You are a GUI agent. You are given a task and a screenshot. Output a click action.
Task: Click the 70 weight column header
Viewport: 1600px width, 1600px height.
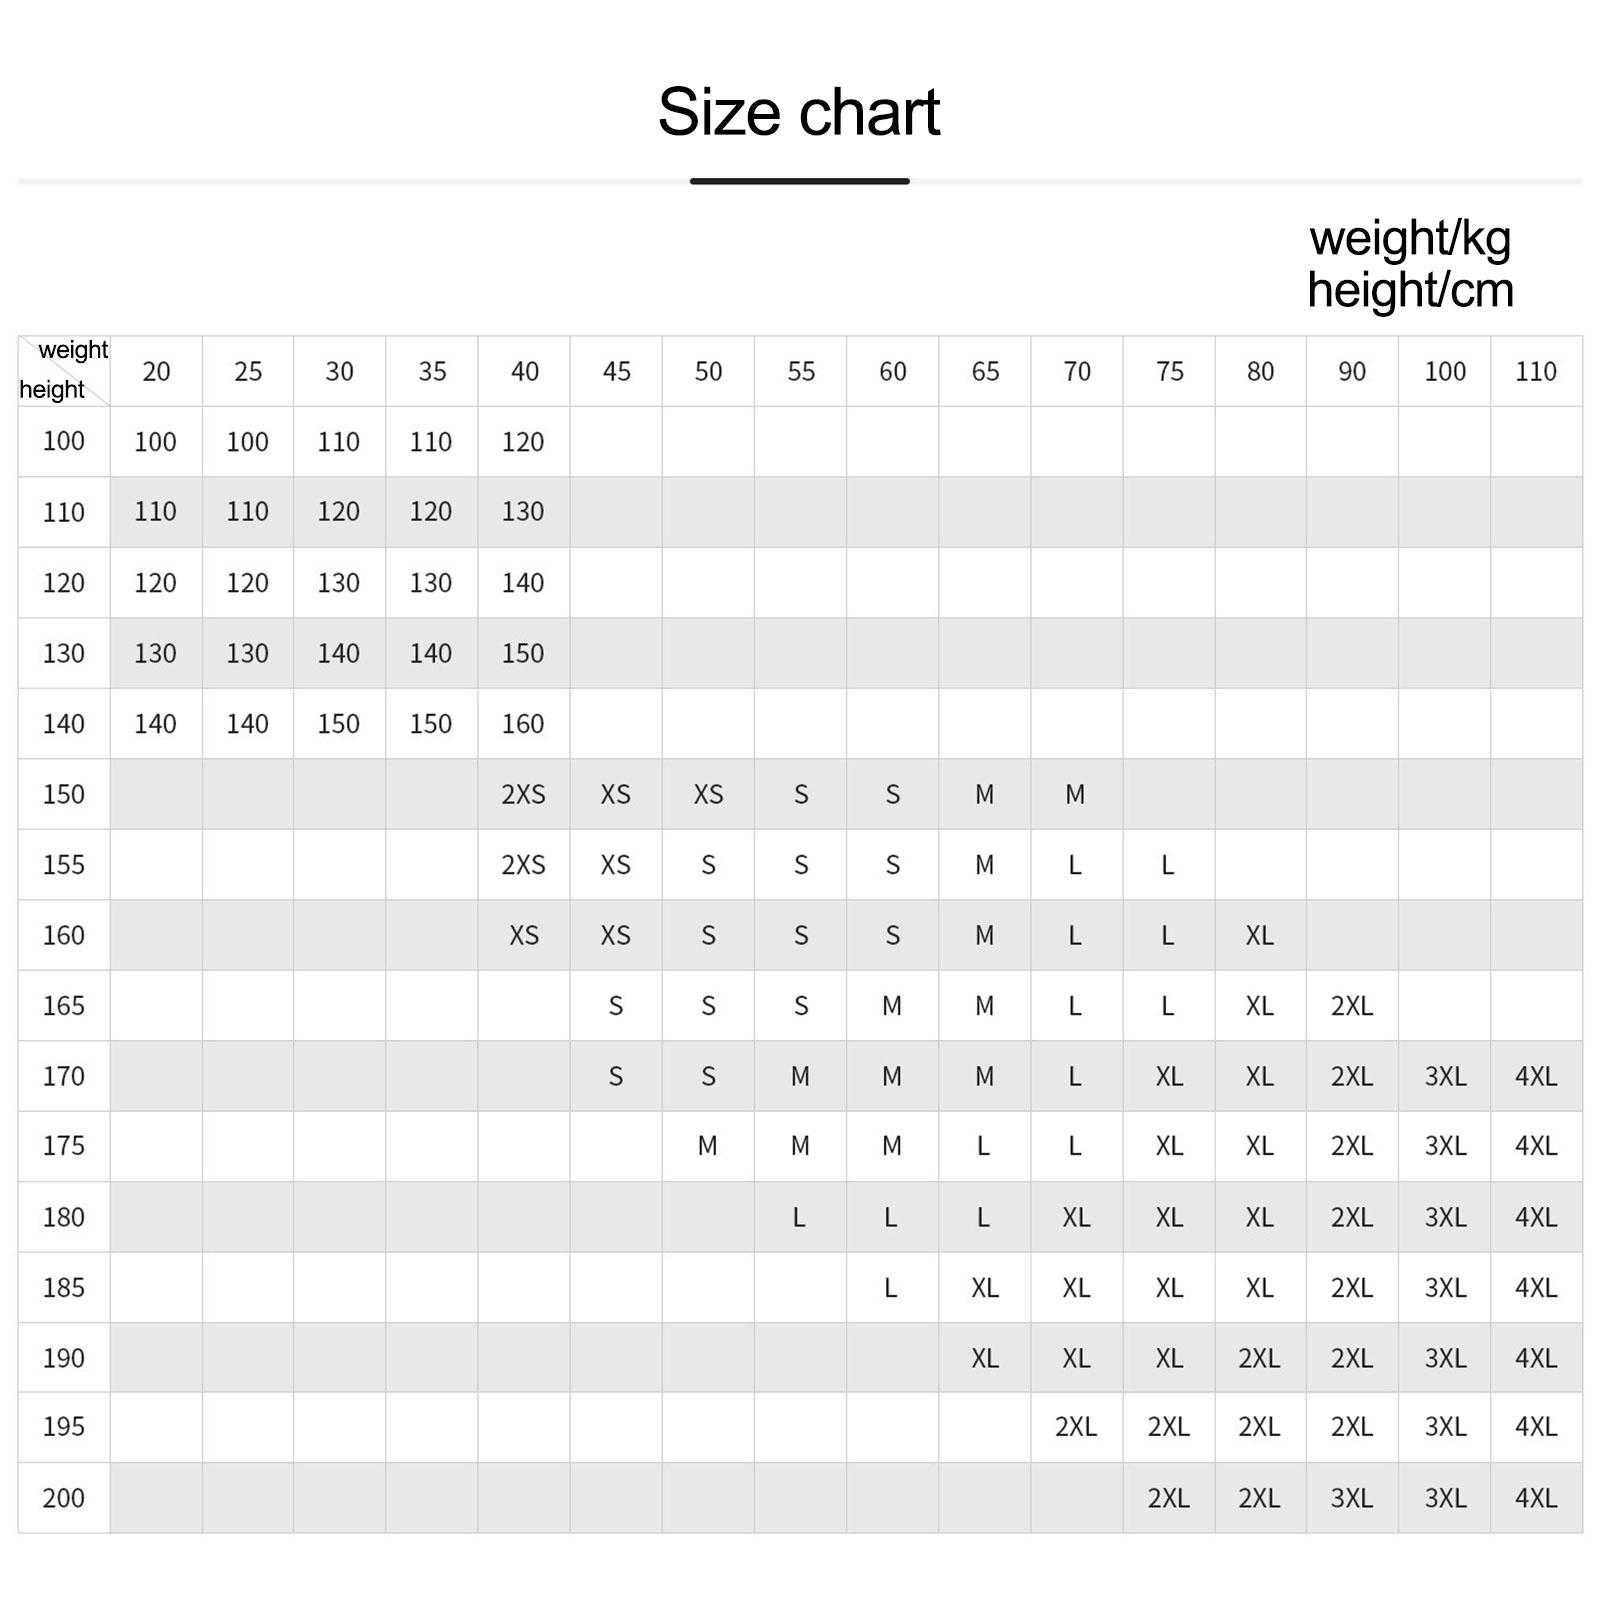click(1077, 371)
